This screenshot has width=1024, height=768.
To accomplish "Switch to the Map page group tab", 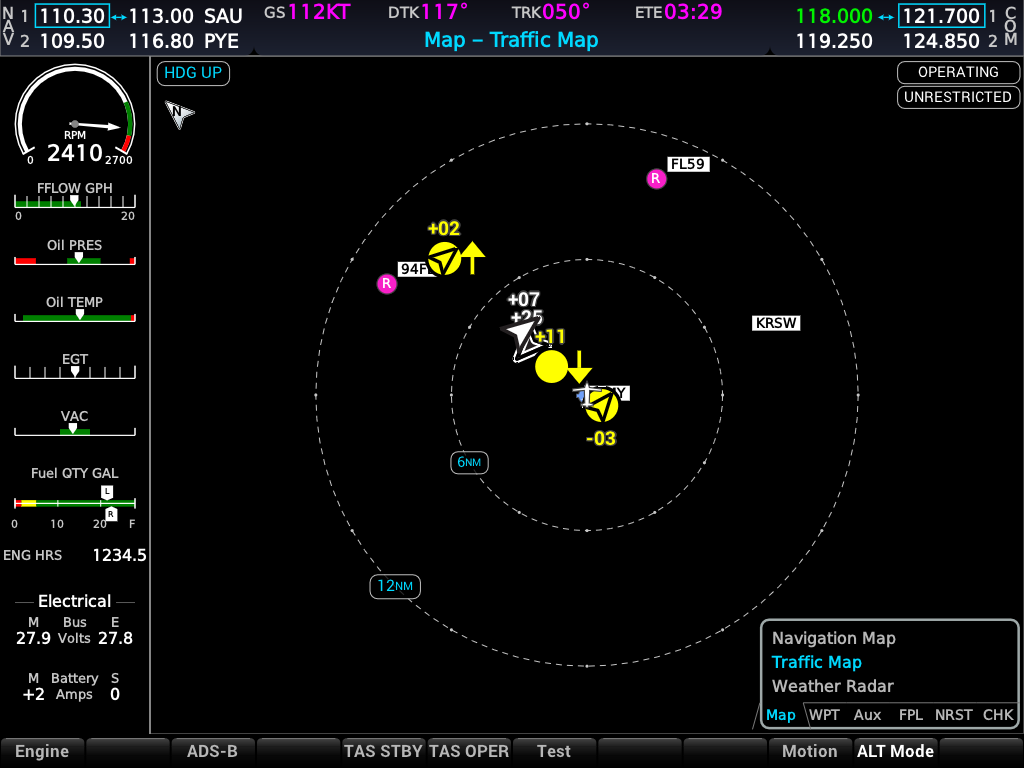I will pos(780,715).
